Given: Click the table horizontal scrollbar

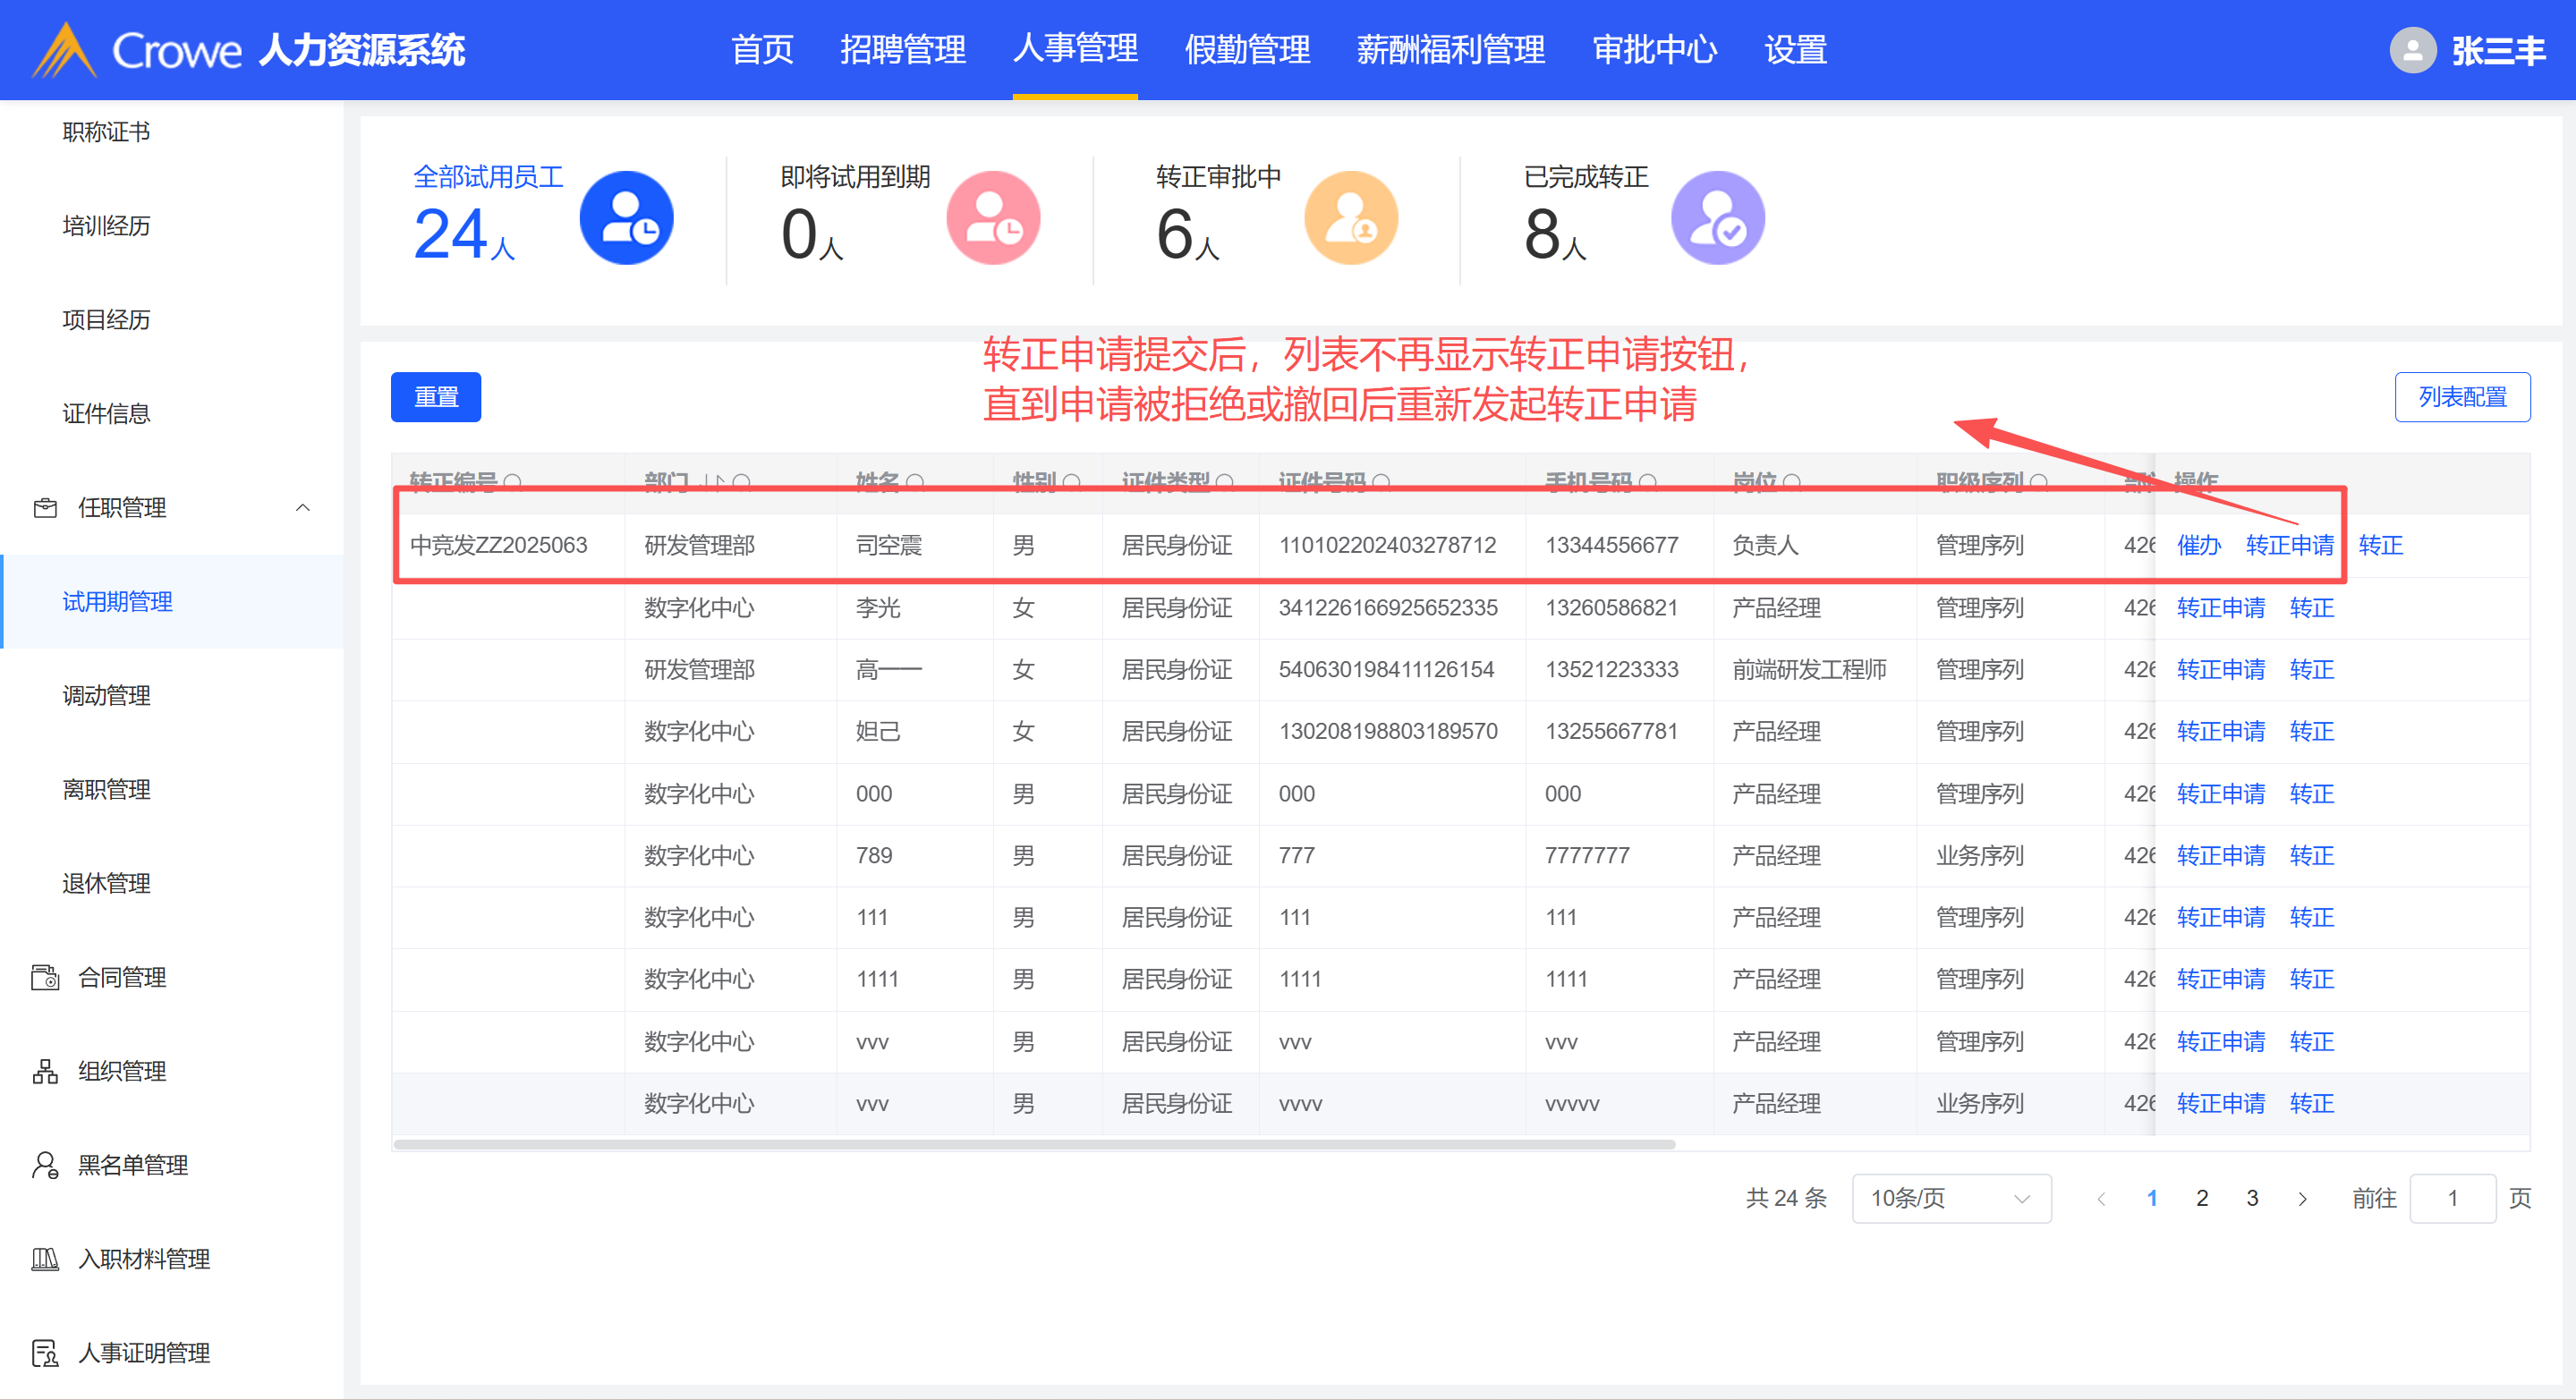Looking at the screenshot, I should pyautogui.click(x=1034, y=1145).
